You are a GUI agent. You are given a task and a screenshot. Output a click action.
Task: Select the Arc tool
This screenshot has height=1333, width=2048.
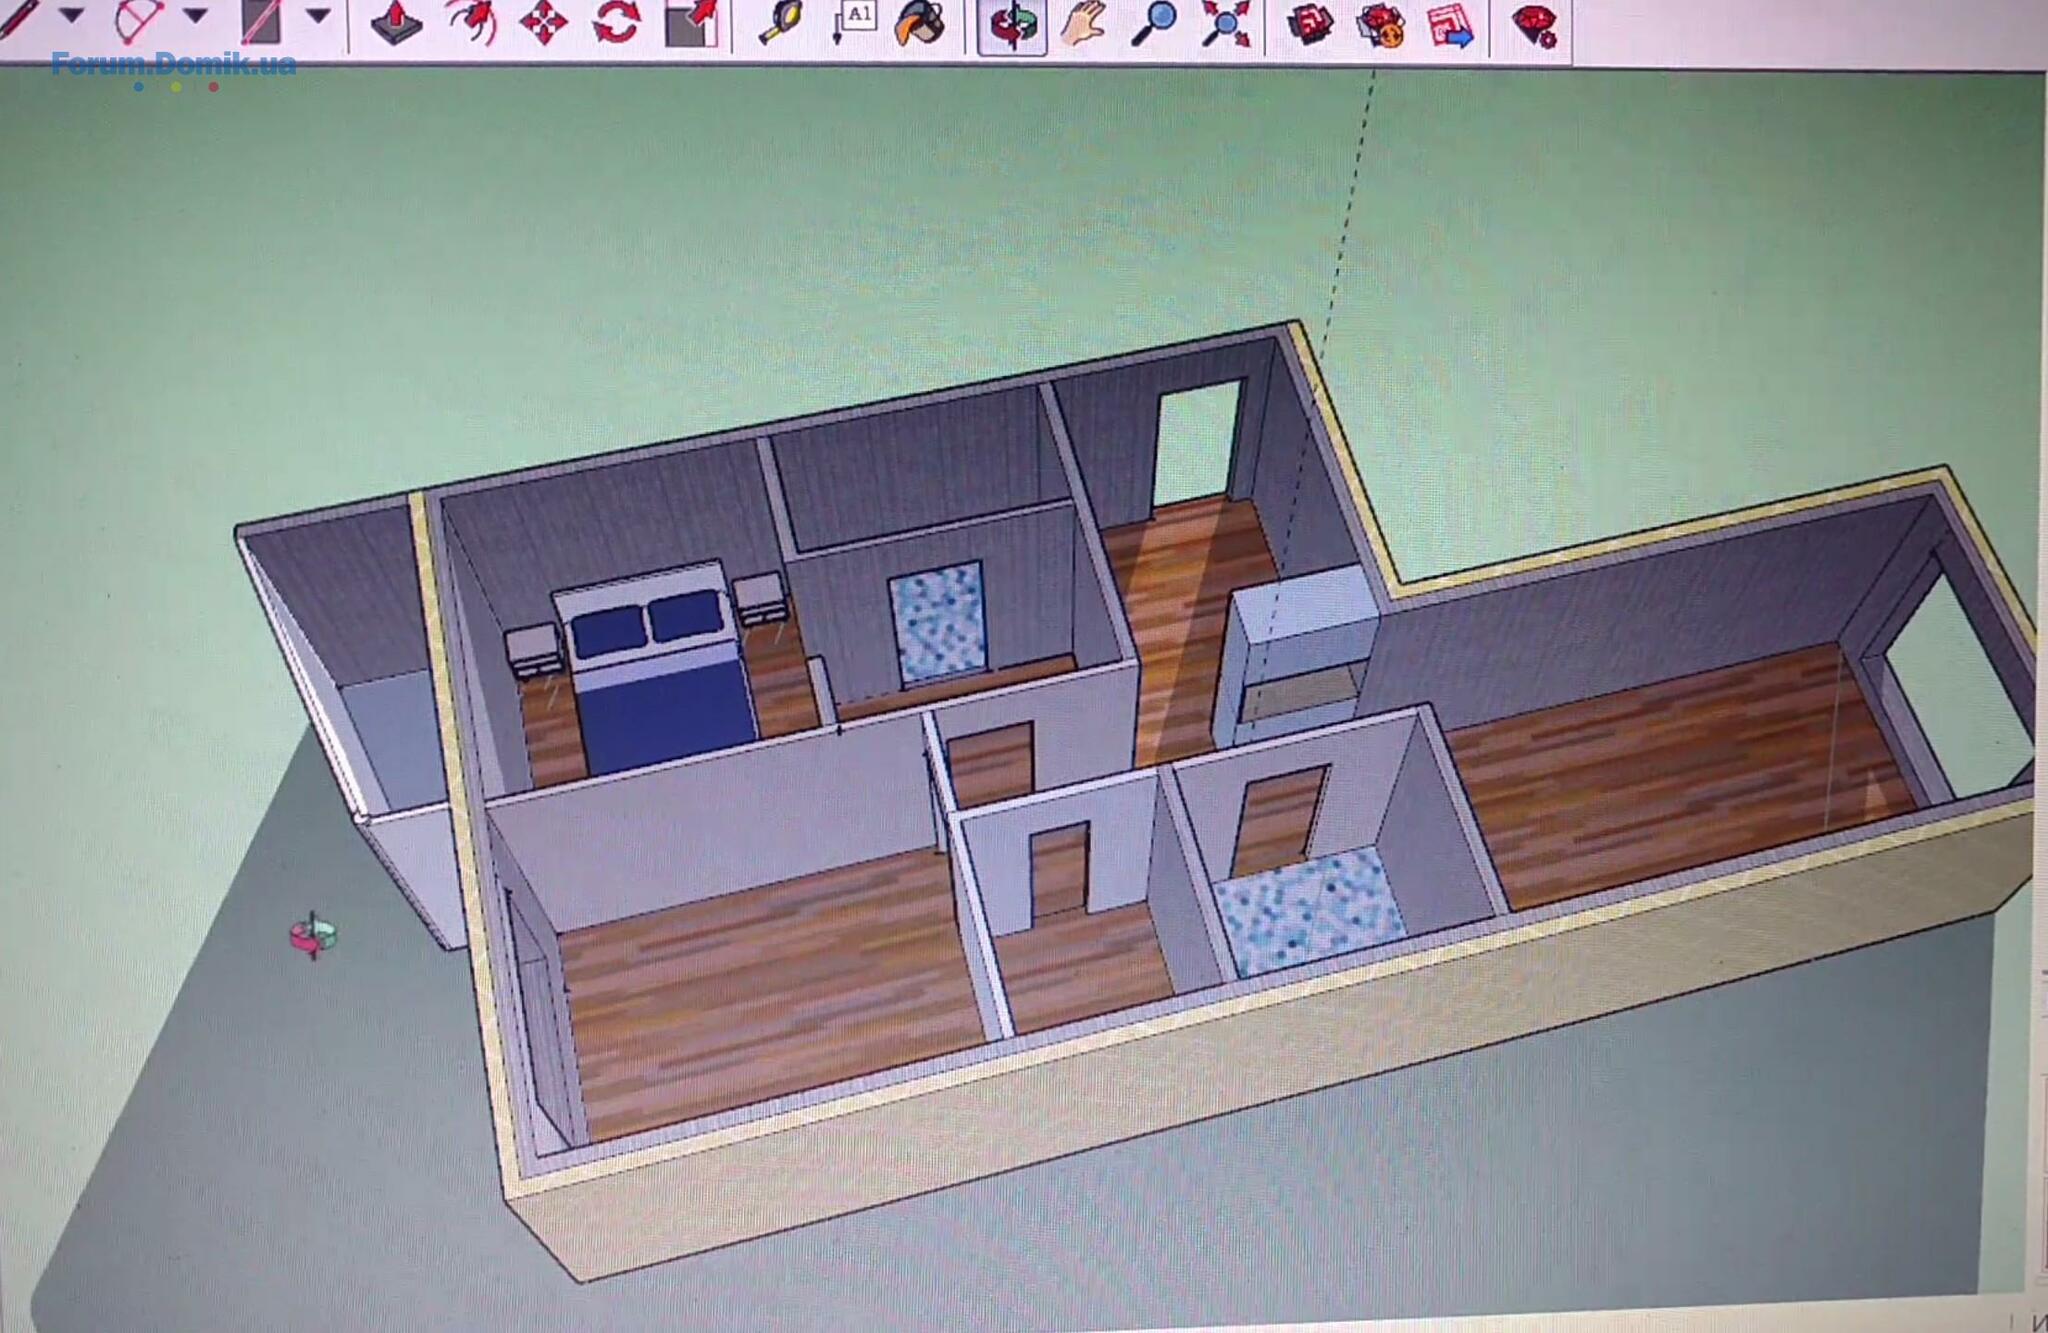(138, 21)
